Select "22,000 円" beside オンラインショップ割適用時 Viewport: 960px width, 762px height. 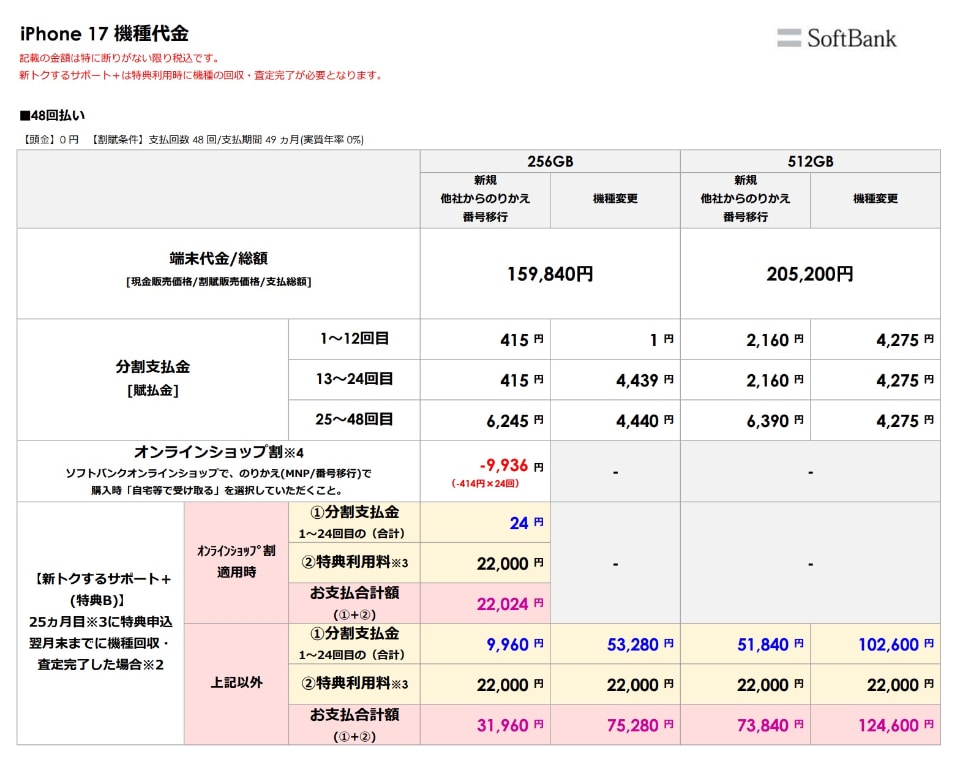click(510, 563)
